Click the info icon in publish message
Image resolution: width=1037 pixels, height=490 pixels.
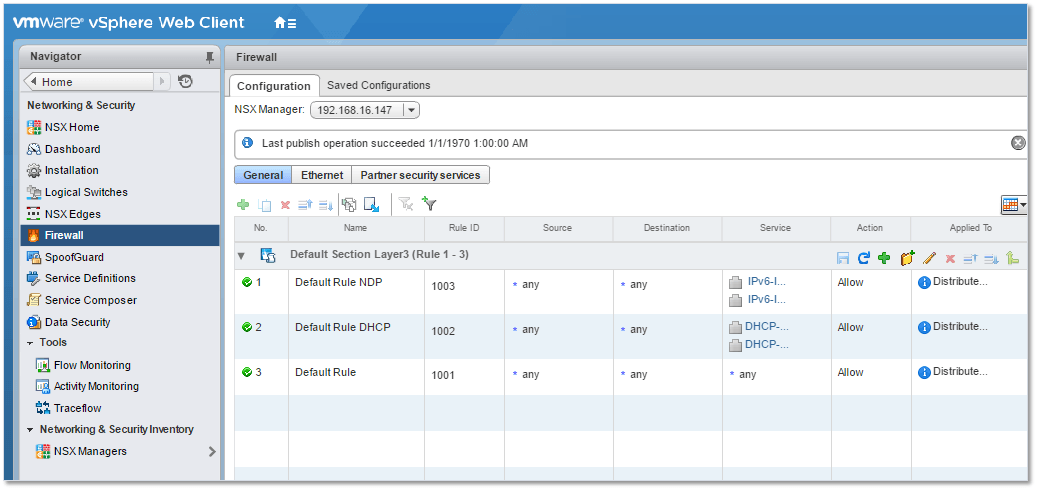(247, 143)
